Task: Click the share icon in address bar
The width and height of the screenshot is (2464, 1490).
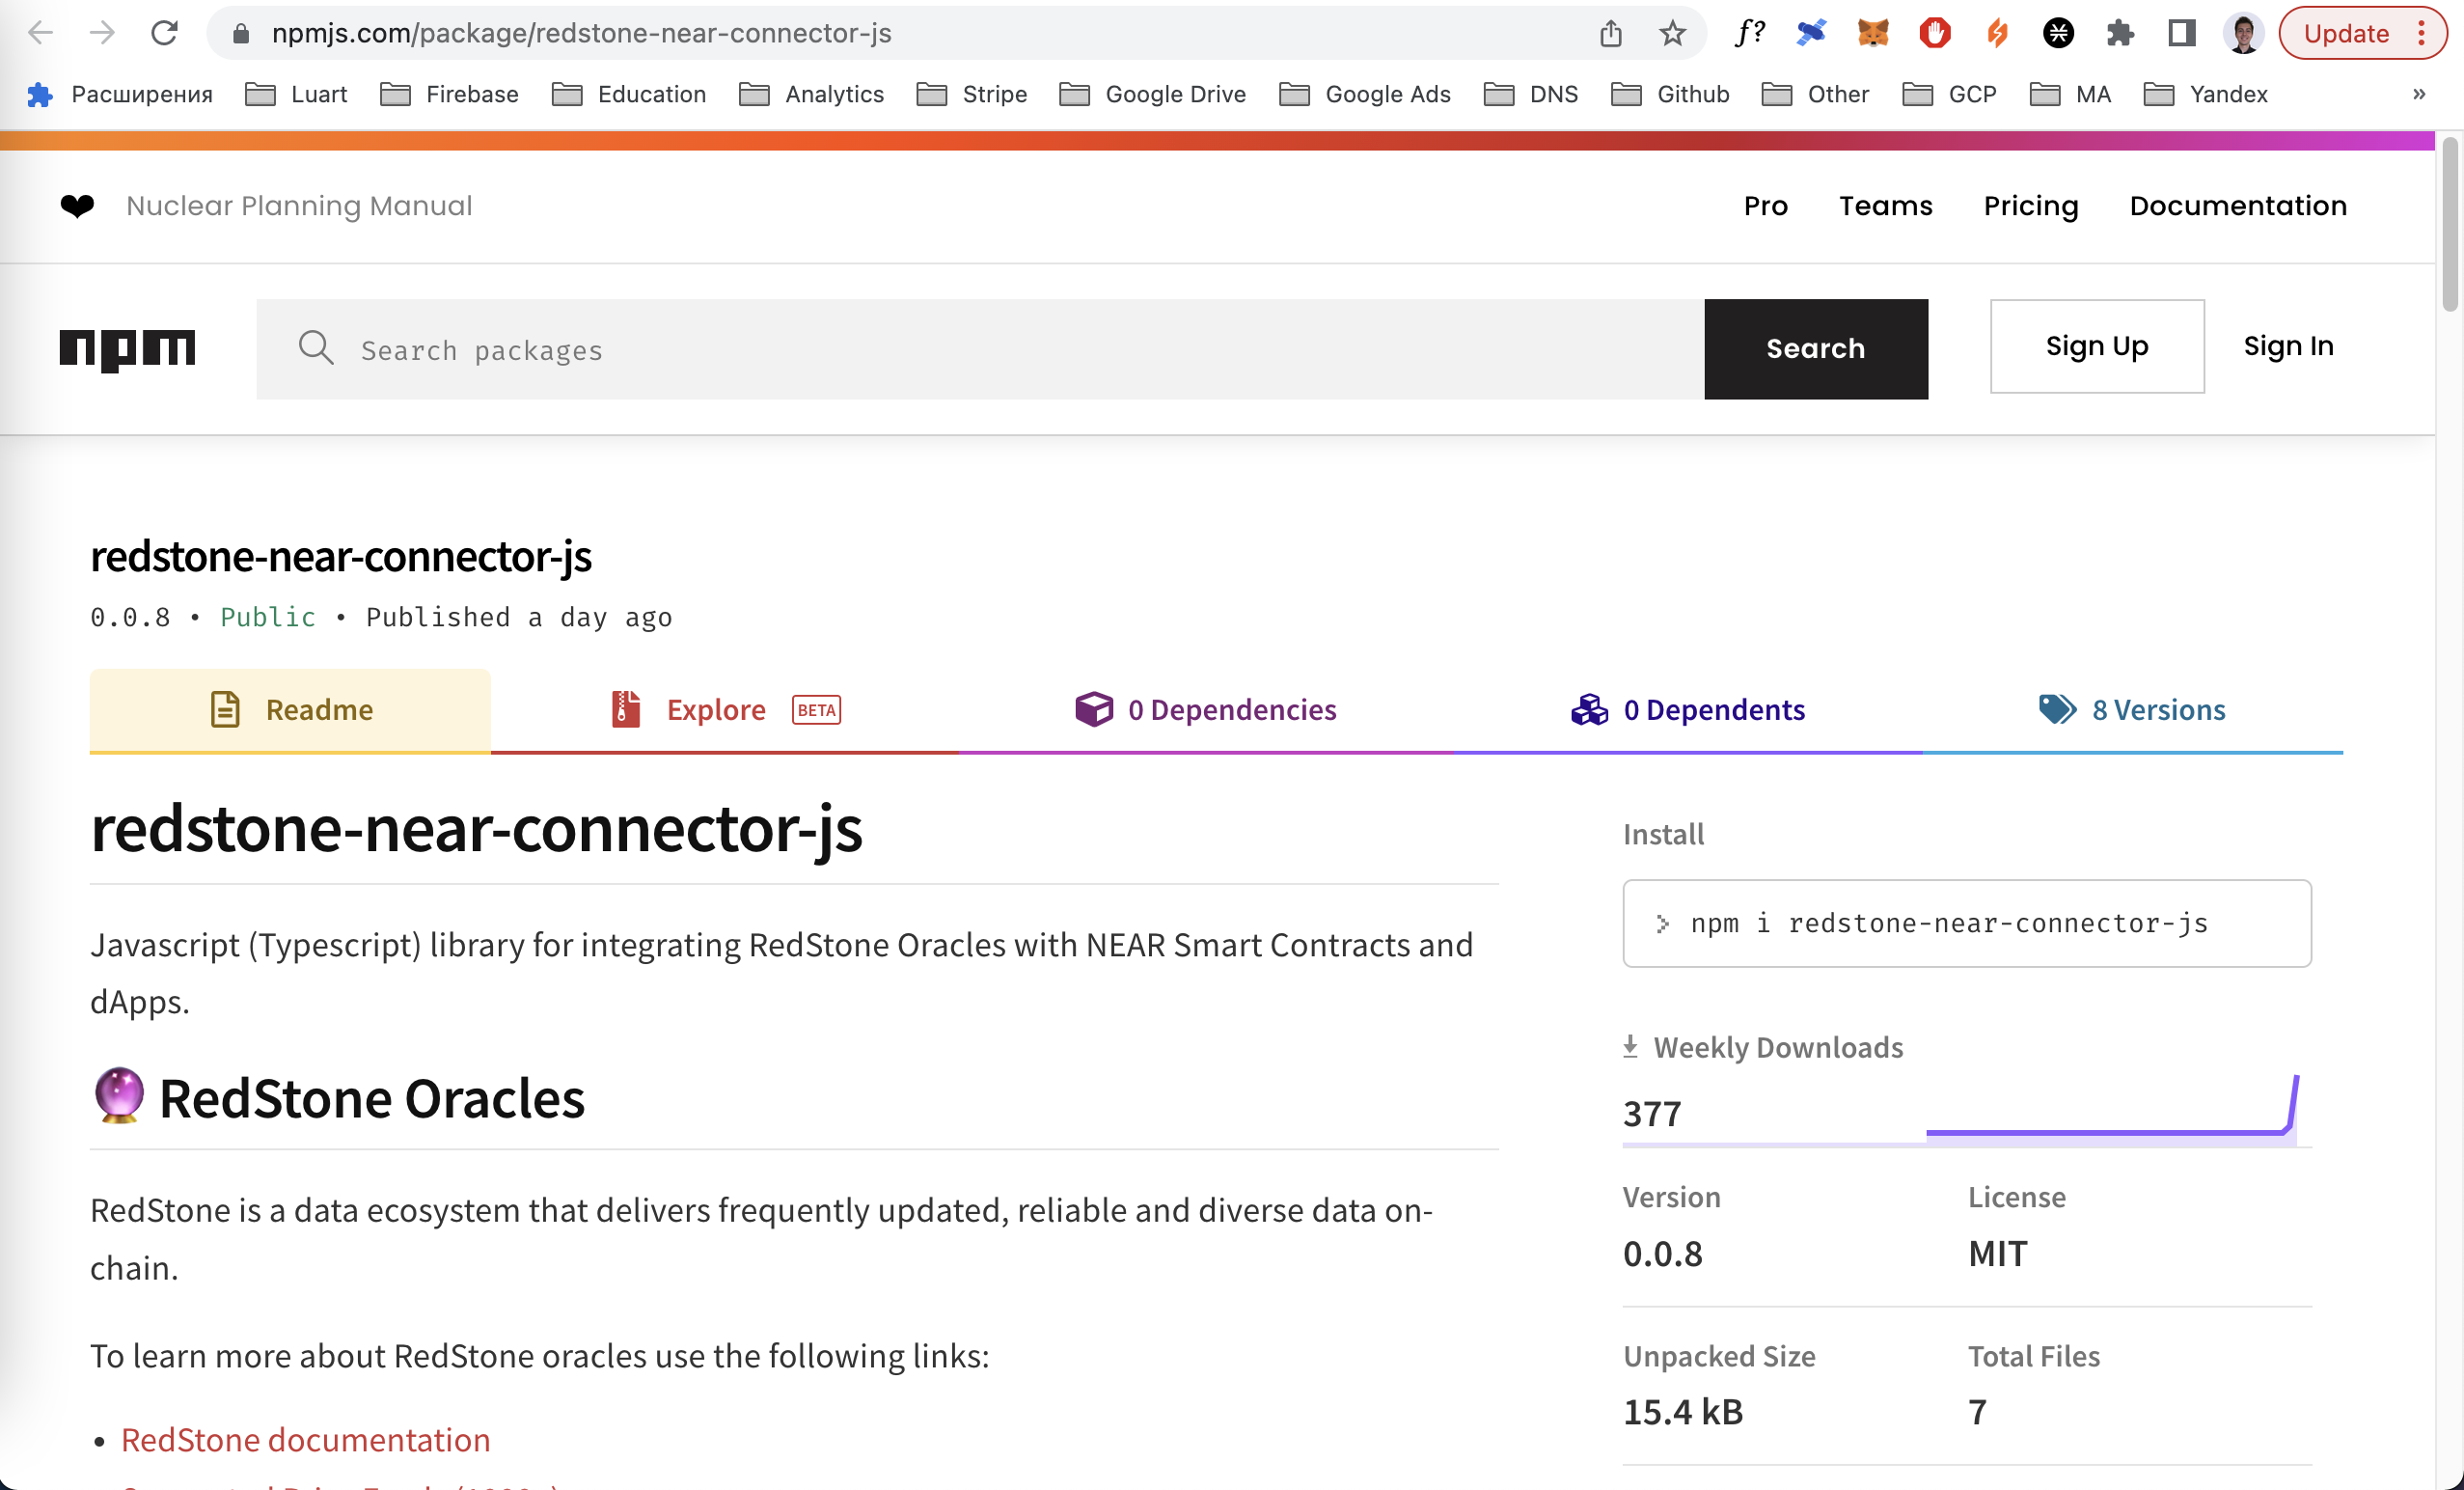Action: pos(1610,33)
